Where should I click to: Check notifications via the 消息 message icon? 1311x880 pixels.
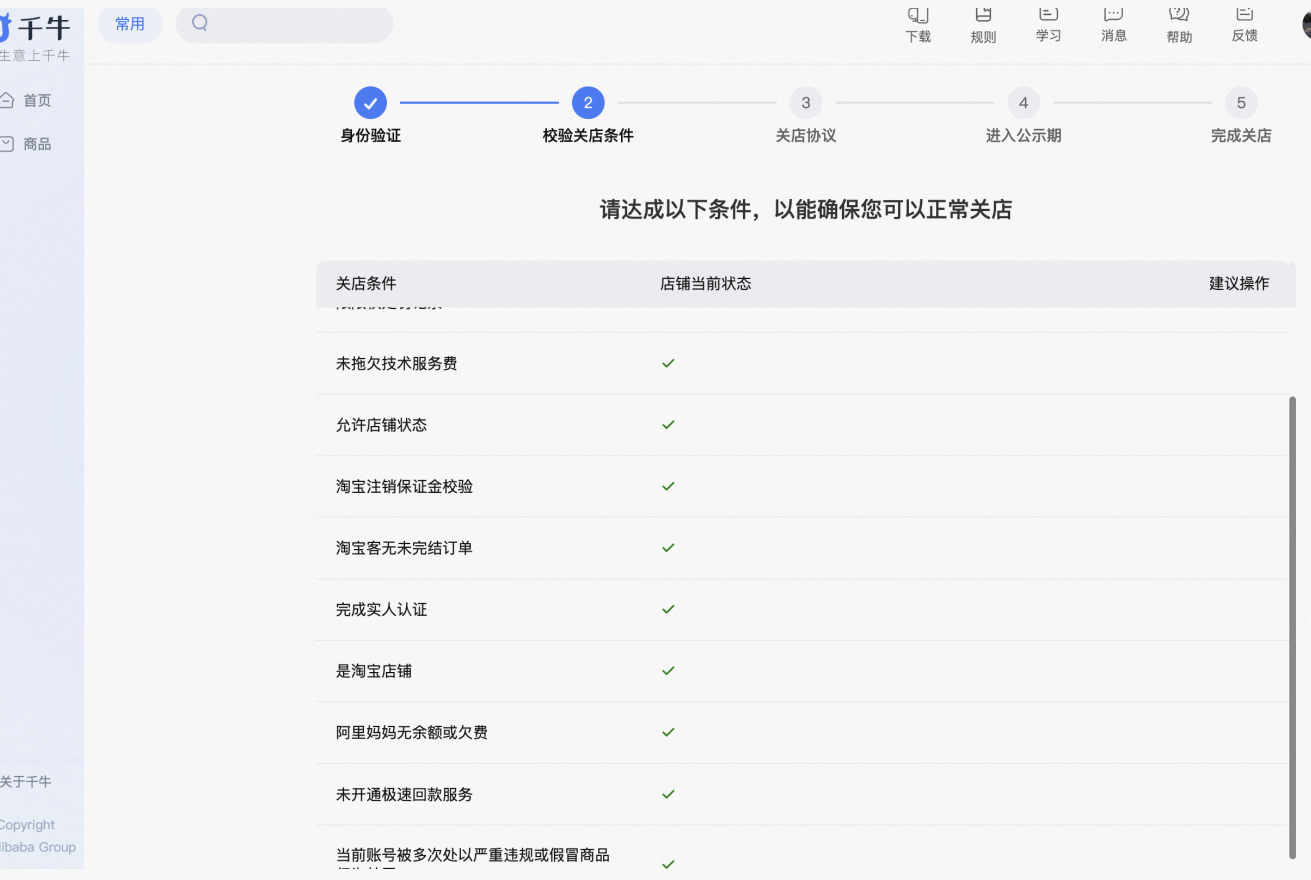click(x=1112, y=24)
